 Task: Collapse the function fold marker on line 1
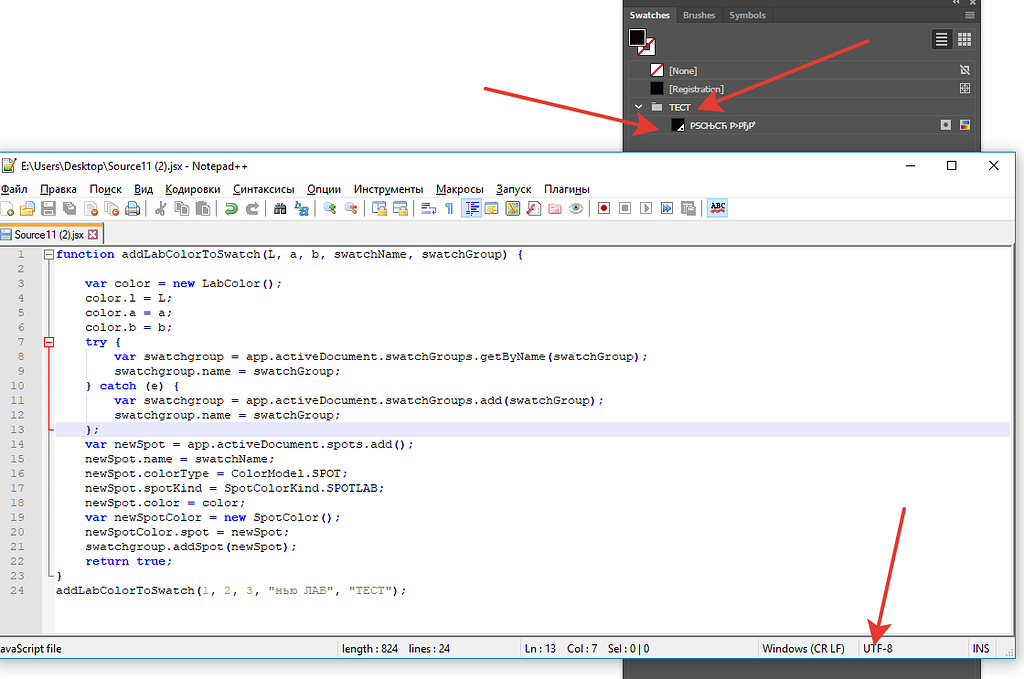click(49, 255)
